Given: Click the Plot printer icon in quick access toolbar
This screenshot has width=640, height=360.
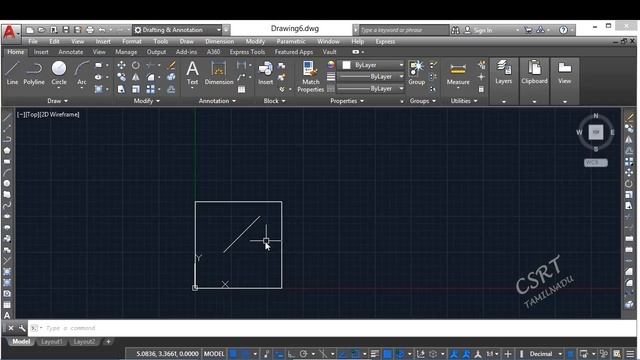Looking at the screenshot, I should [x=90, y=30].
